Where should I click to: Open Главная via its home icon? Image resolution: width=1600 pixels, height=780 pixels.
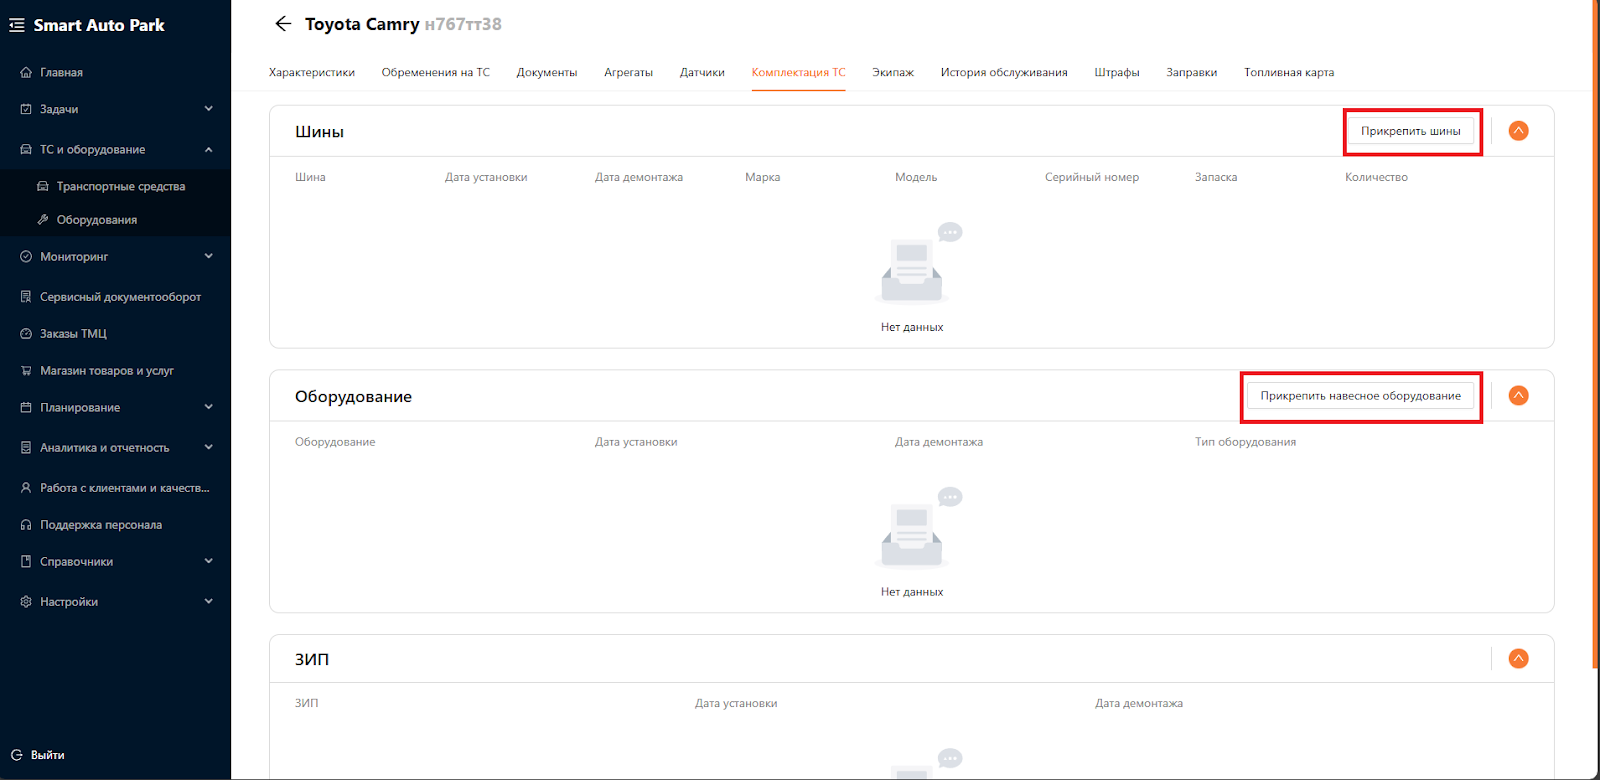tap(26, 72)
